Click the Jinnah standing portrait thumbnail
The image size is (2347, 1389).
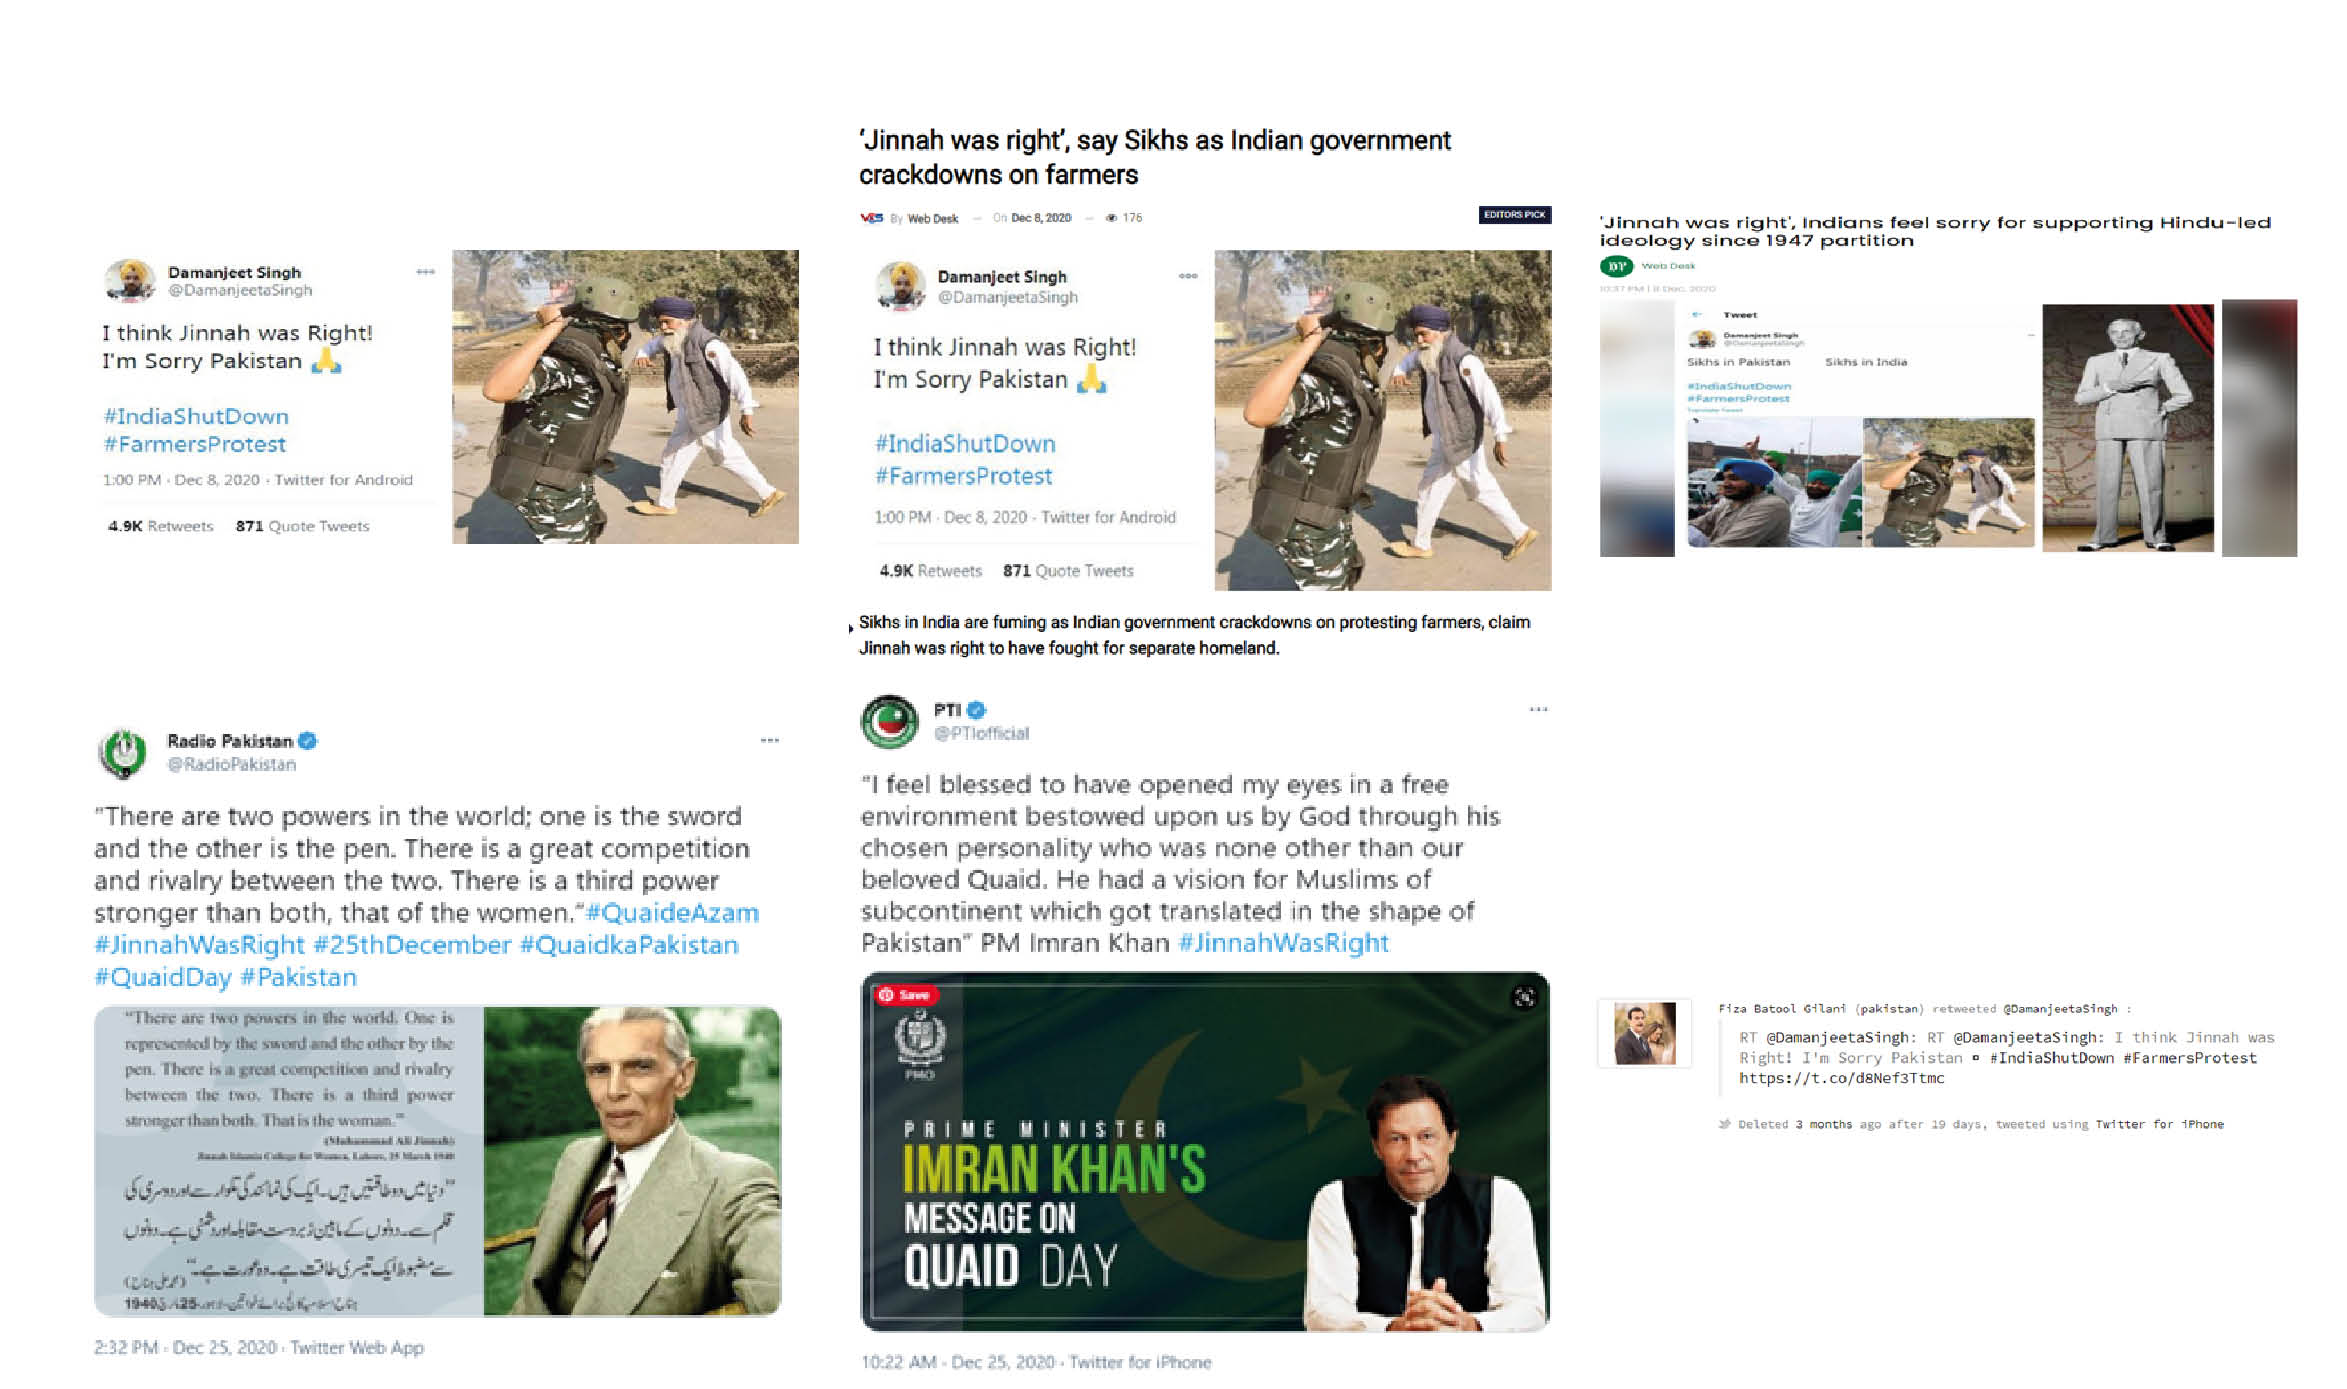pyautogui.click(x=2127, y=427)
